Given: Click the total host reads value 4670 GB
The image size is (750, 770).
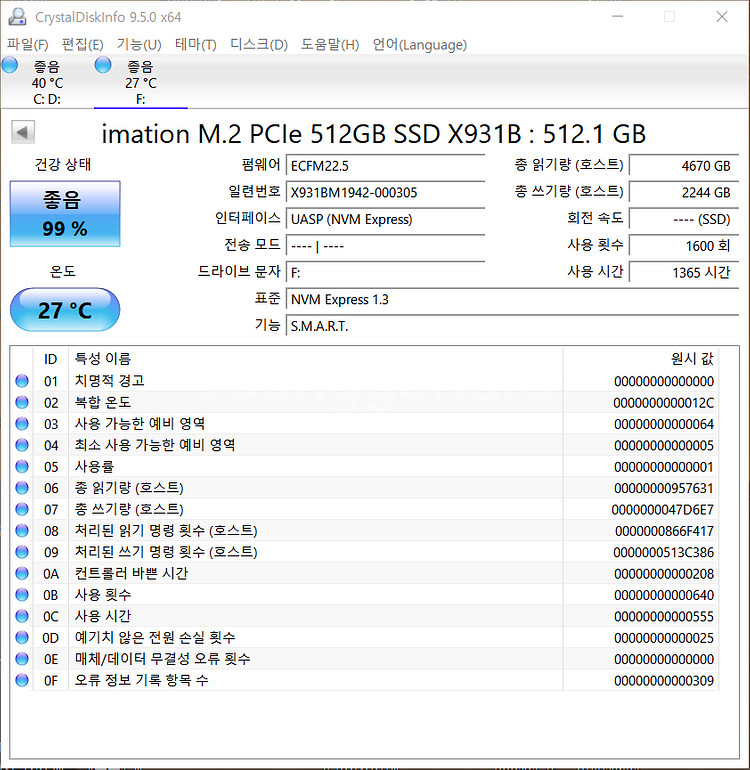Looking at the screenshot, I should (684, 166).
